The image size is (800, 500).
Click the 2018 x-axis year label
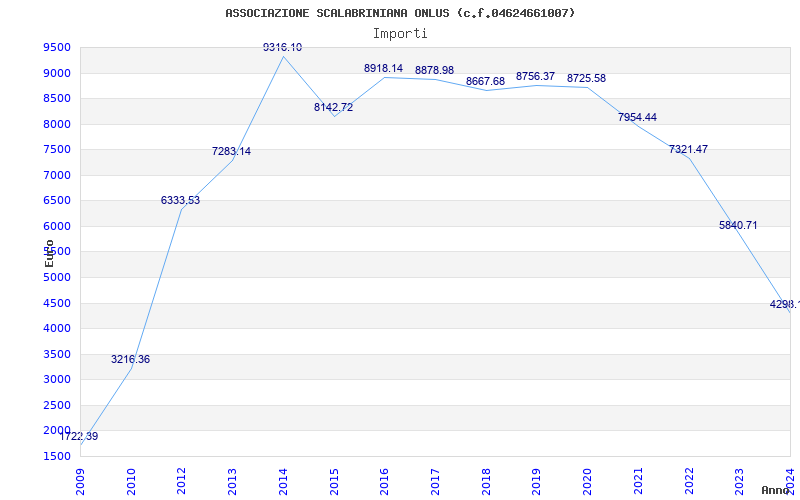point(486,482)
